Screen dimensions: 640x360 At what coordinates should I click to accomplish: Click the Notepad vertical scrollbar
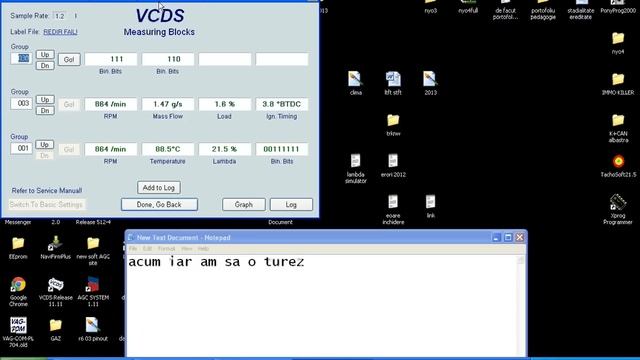(521, 306)
